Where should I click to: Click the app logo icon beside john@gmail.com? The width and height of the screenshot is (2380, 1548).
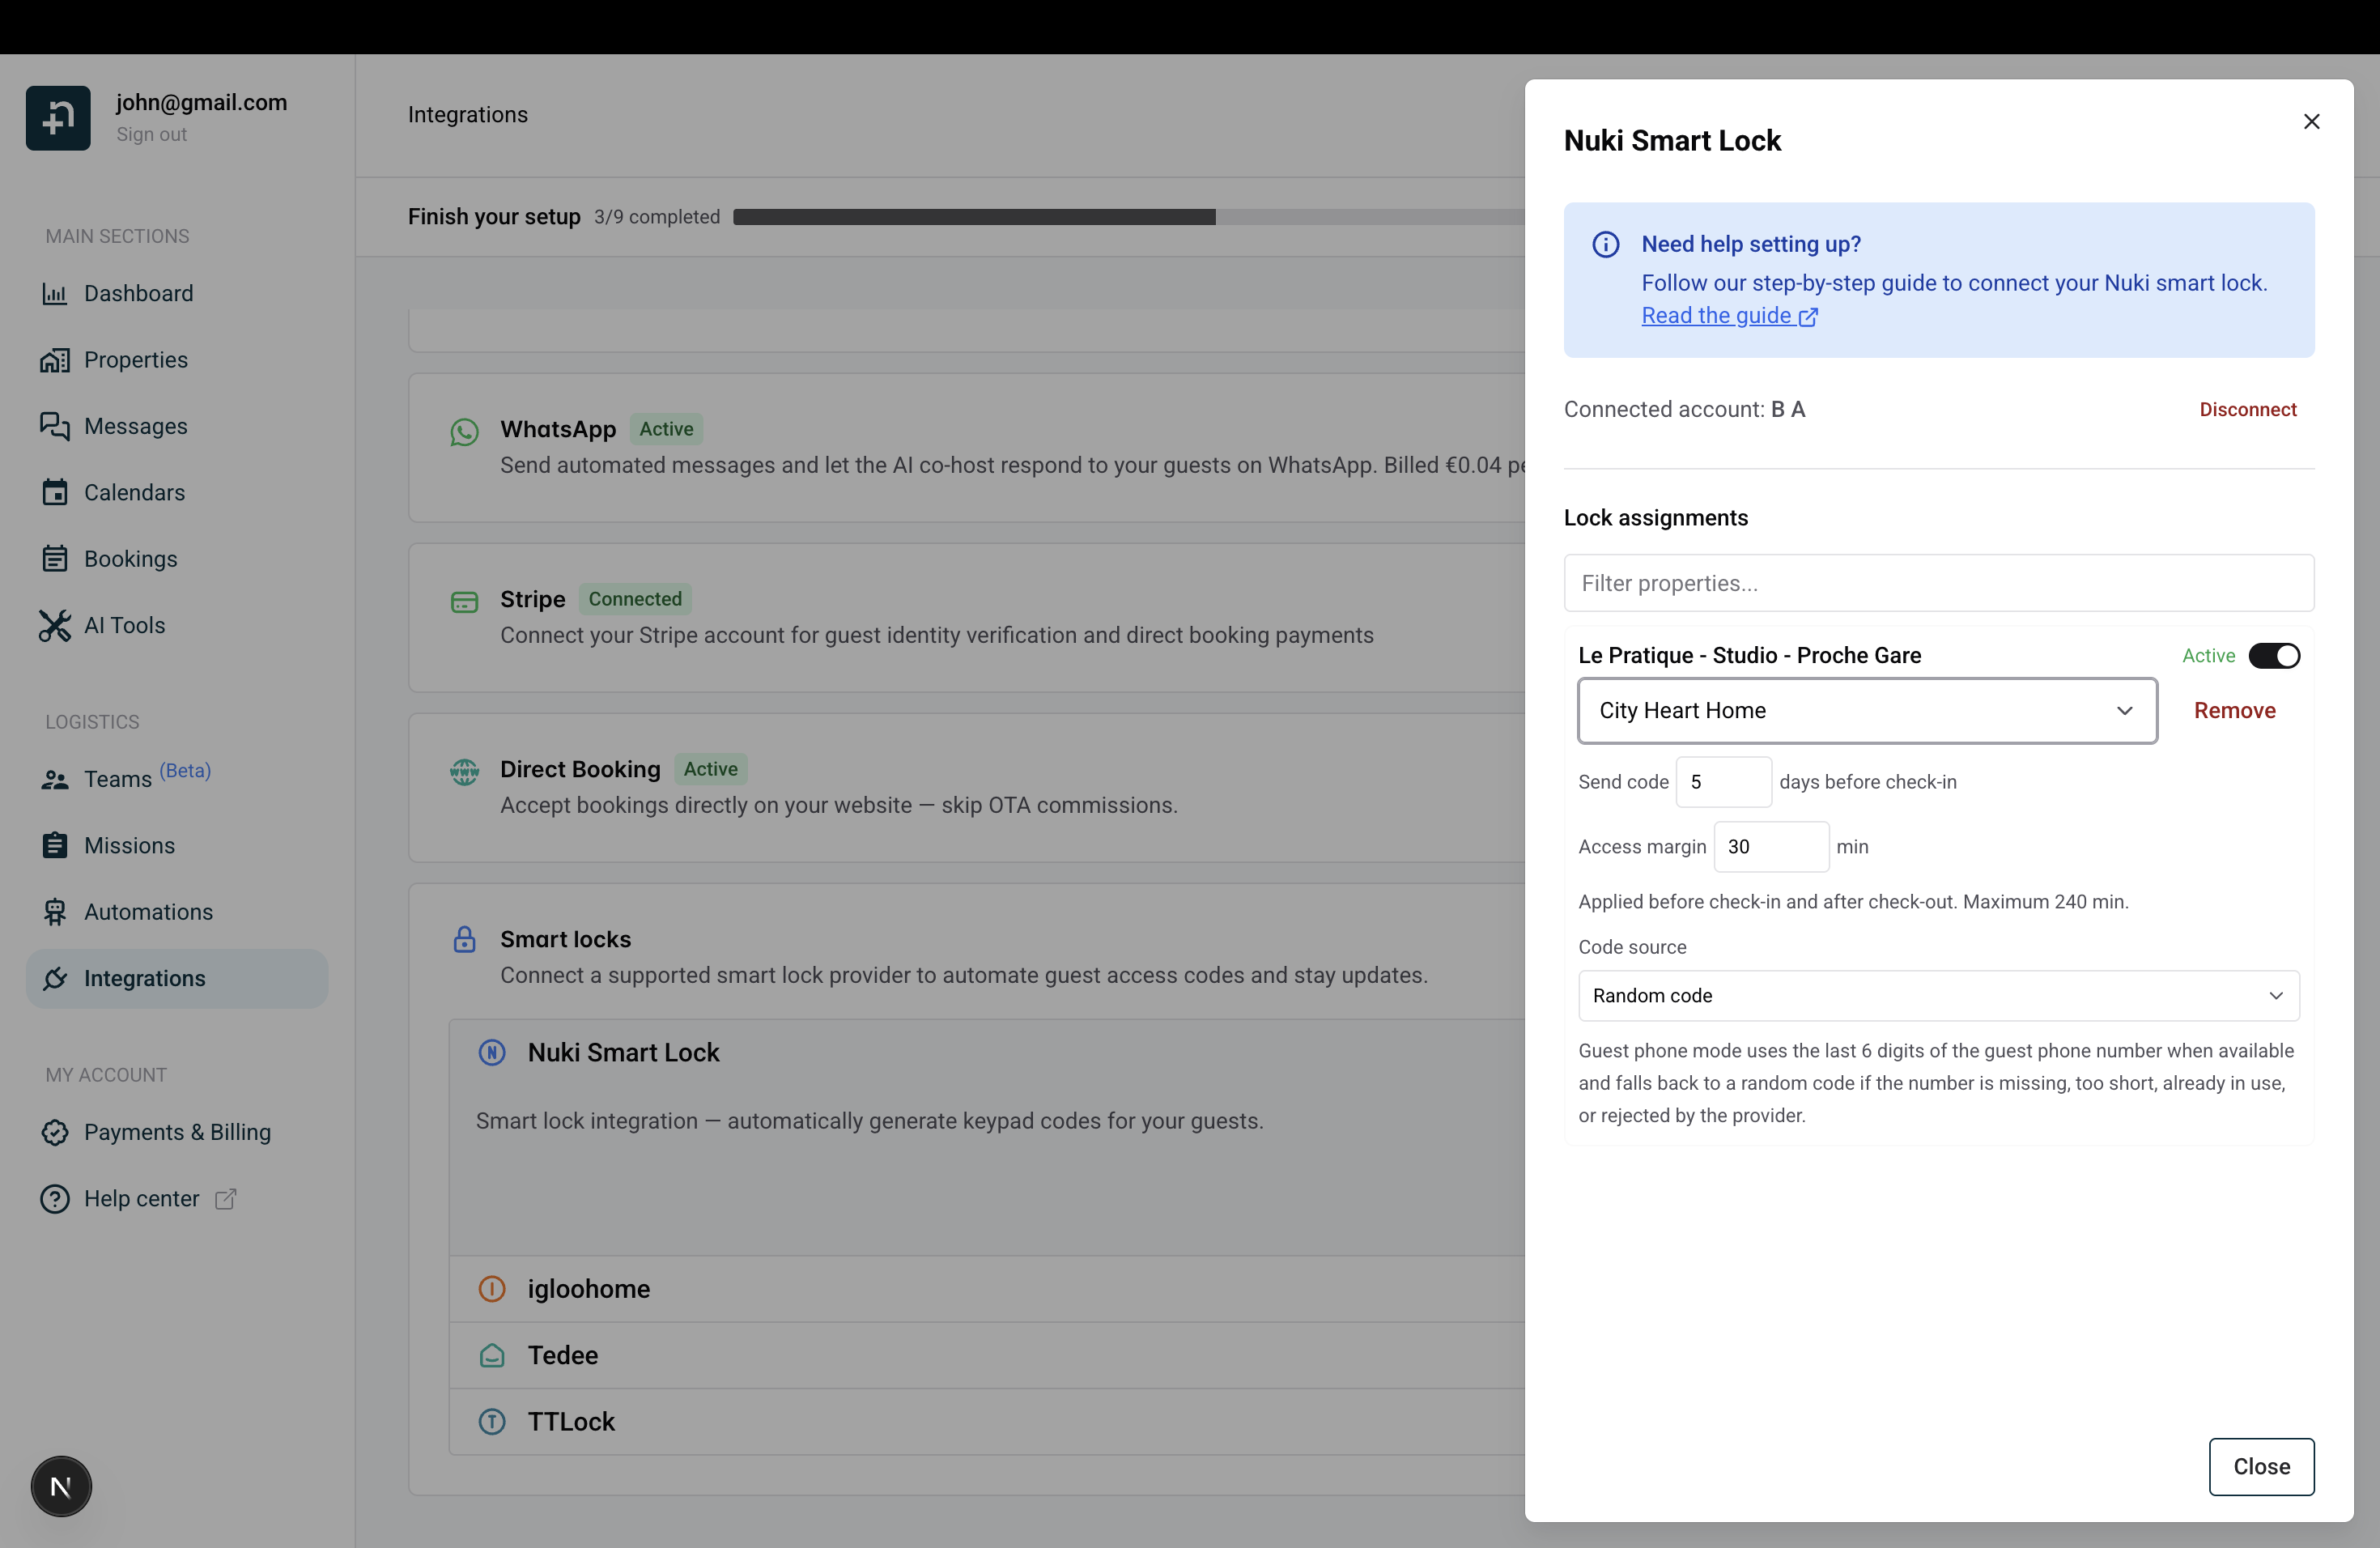tap(58, 118)
